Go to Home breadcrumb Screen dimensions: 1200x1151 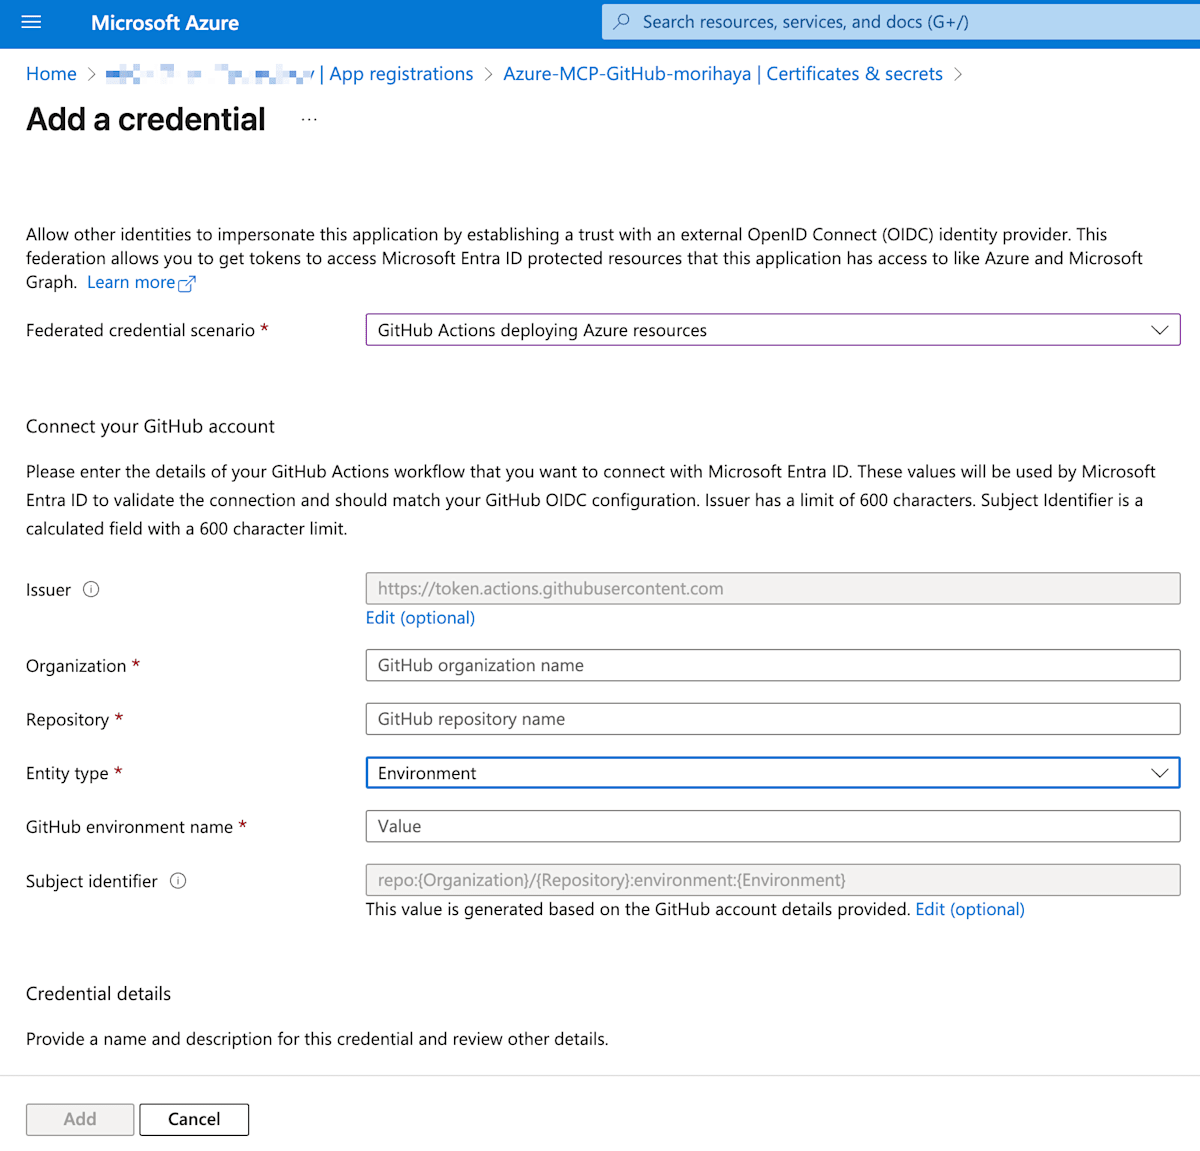tap(51, 74)
